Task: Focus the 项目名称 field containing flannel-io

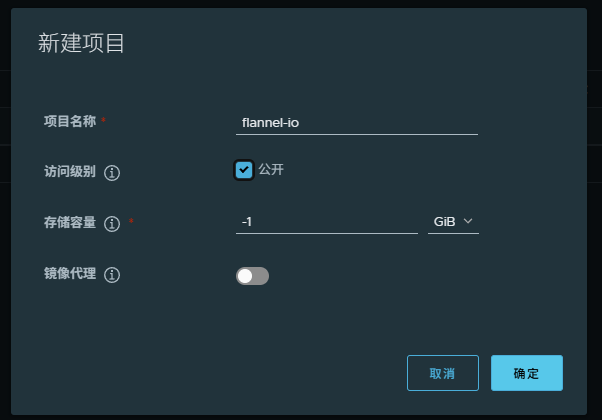Action: click(357, 123)
